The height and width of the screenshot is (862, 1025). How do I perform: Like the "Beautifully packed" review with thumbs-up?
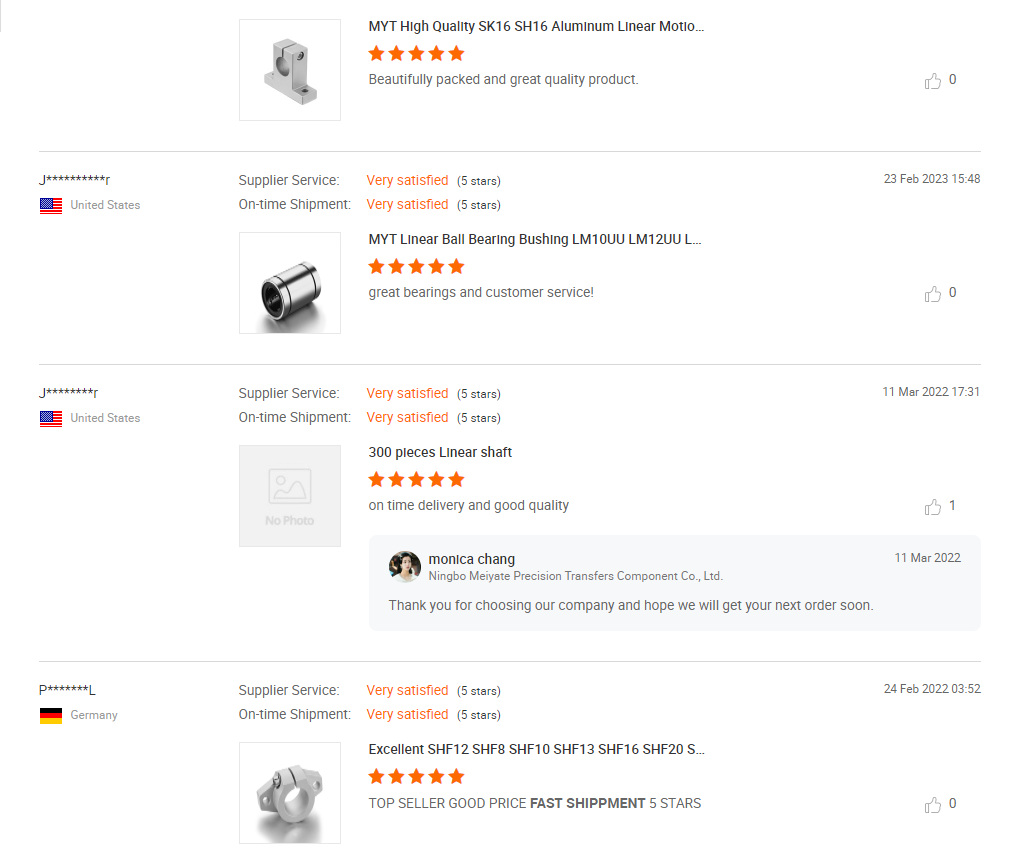933,81
